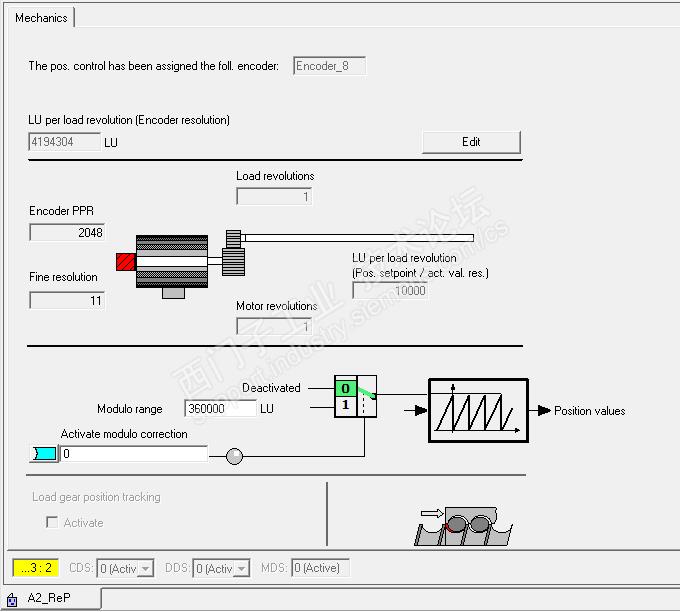Switch to the Mechanics tab
680x612 pixels.
coord(41,18)
